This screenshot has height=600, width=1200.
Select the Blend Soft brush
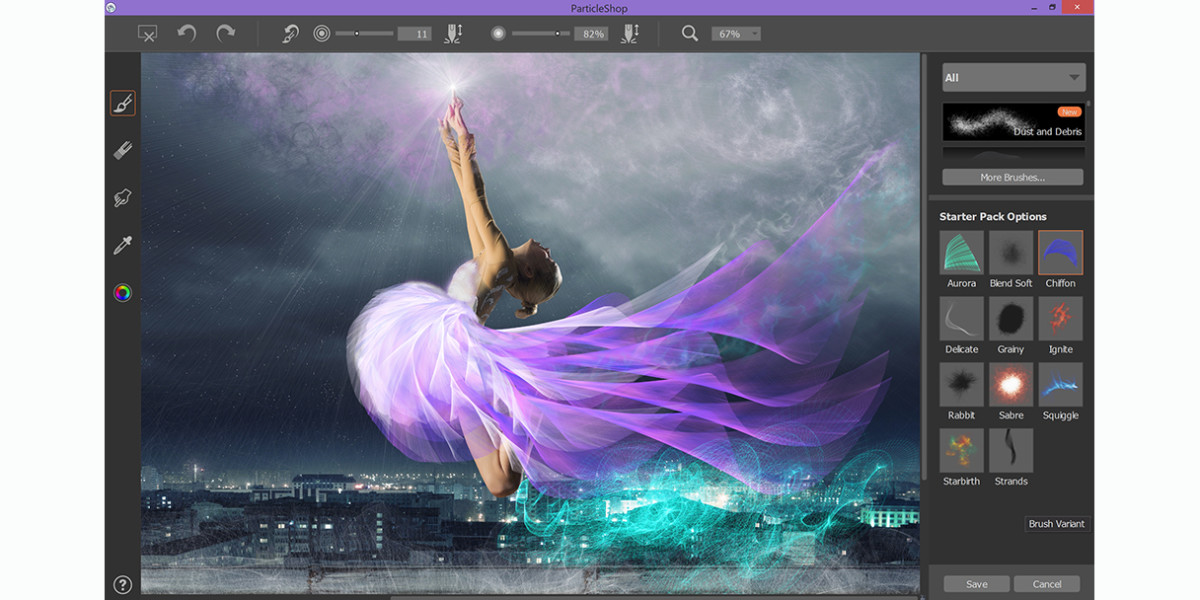click(x=1011, y=253)
